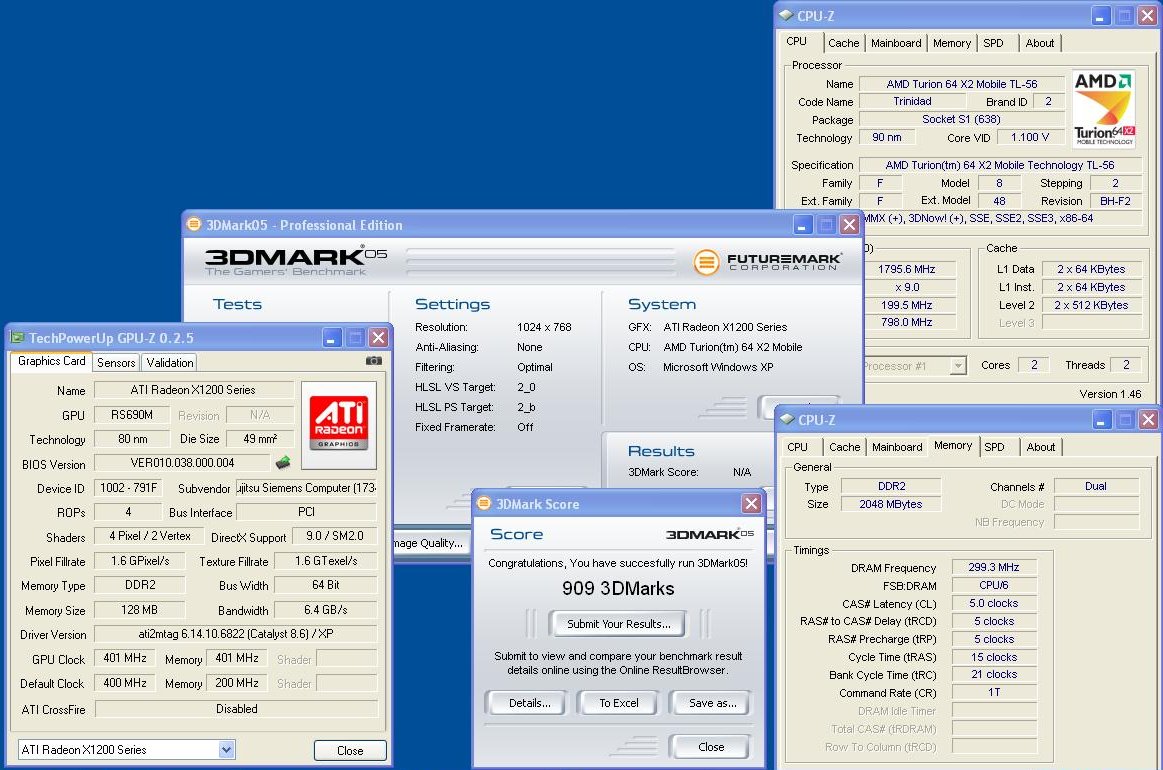
Task: Click the Close button at GPU-Z bottom
Action: coord(350,751)
